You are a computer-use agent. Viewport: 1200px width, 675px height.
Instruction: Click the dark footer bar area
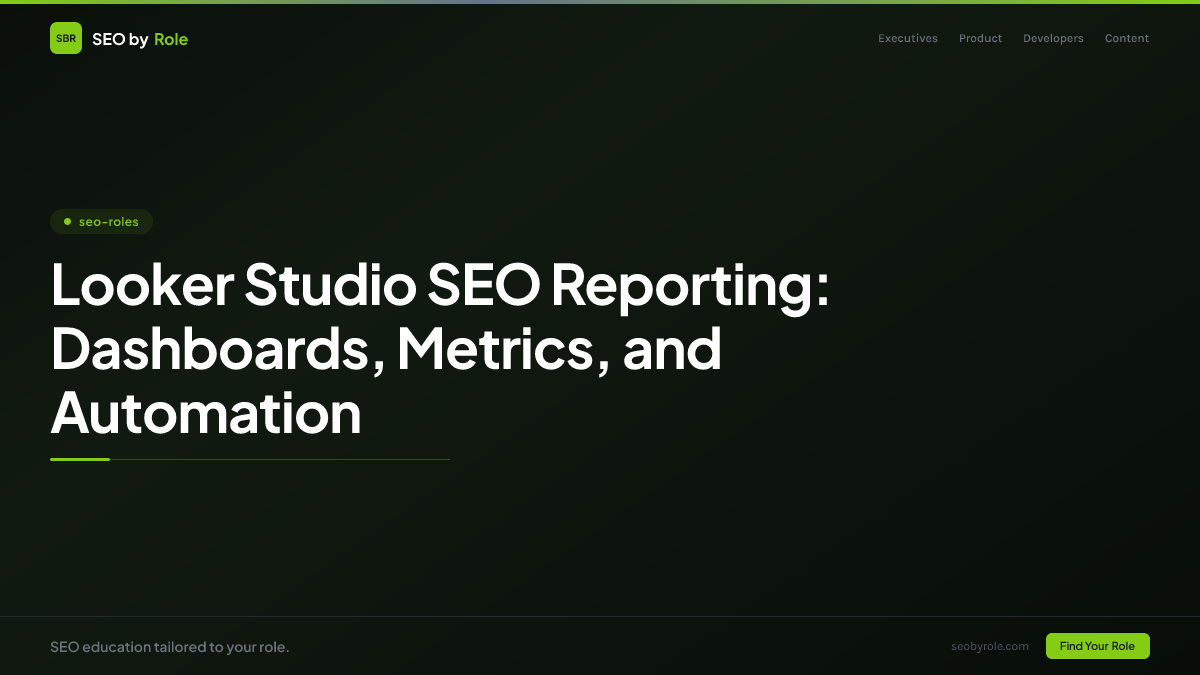point(600,646)
